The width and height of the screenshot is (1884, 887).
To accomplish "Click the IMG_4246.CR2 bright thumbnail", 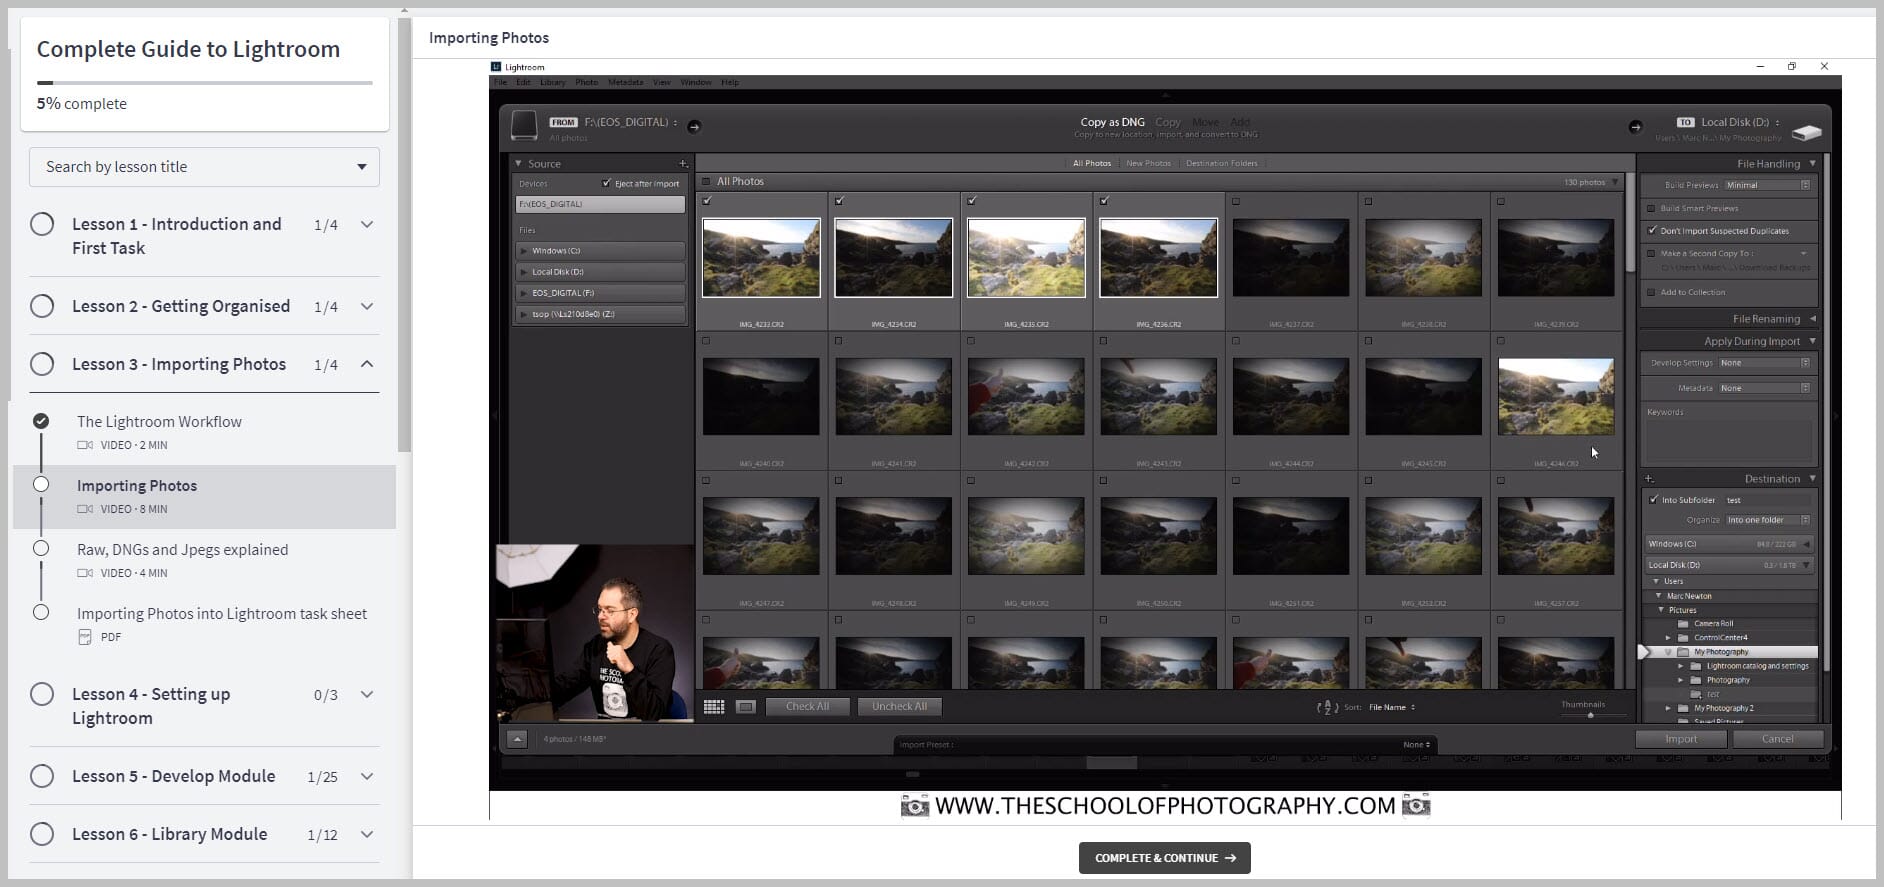I will pos(1556,397).
